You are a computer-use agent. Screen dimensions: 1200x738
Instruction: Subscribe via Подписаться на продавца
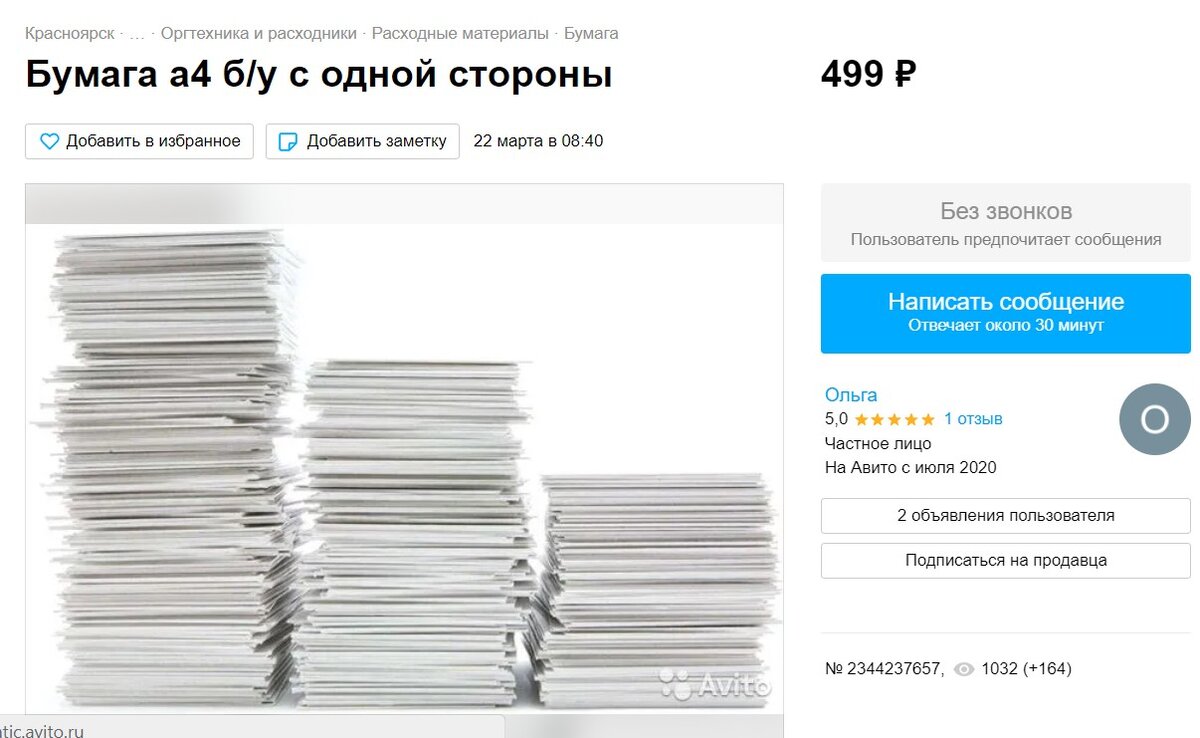click(x=1006, y=560)
